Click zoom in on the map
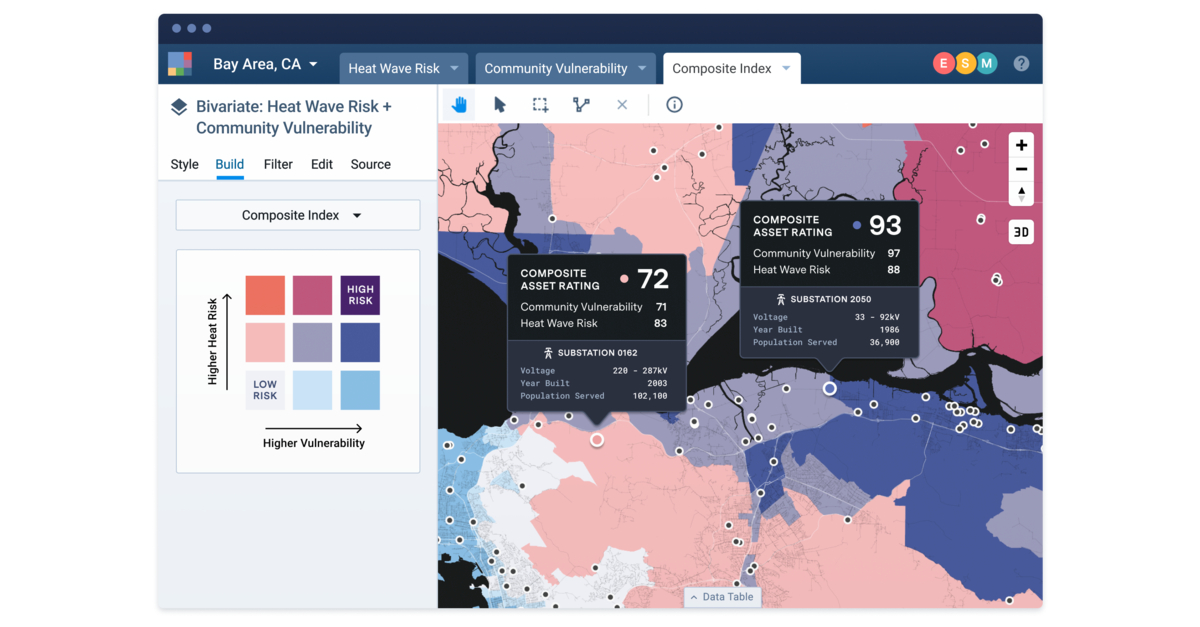The image size is (1200, 627). tap(1021, 145)
